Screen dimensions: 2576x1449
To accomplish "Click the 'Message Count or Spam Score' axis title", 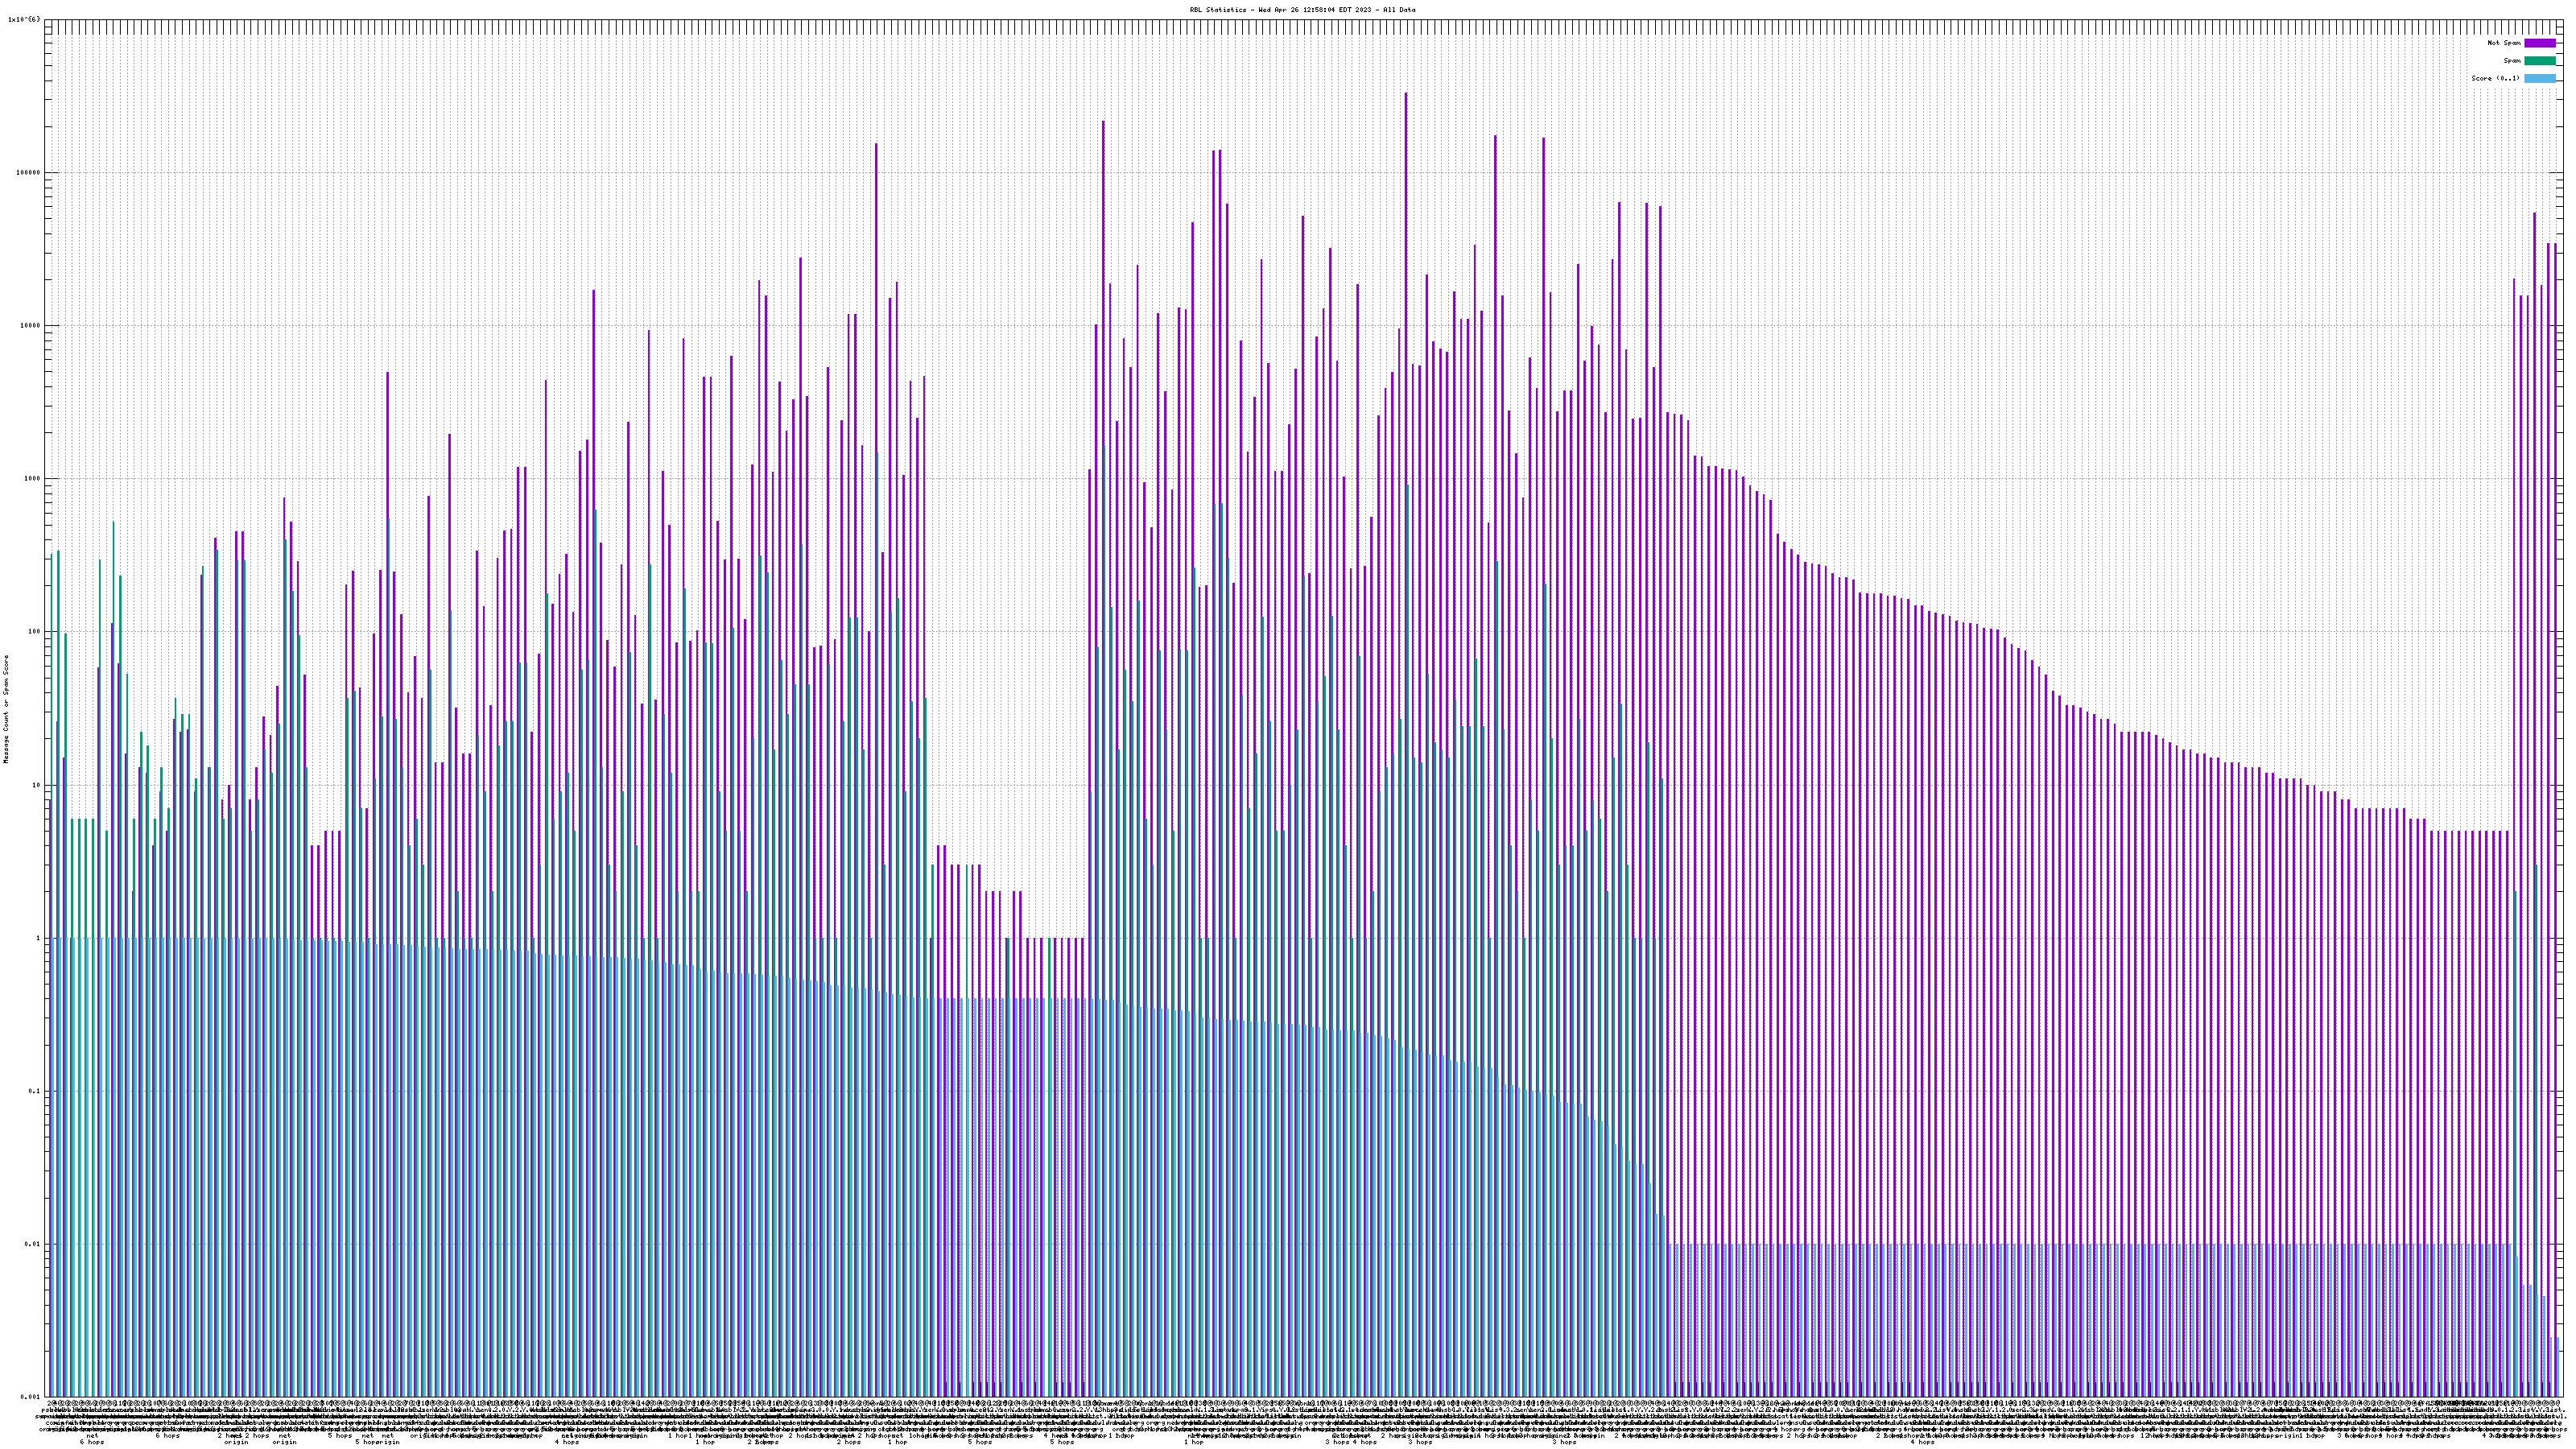I will pyautogui.click(x=6, y=709).
